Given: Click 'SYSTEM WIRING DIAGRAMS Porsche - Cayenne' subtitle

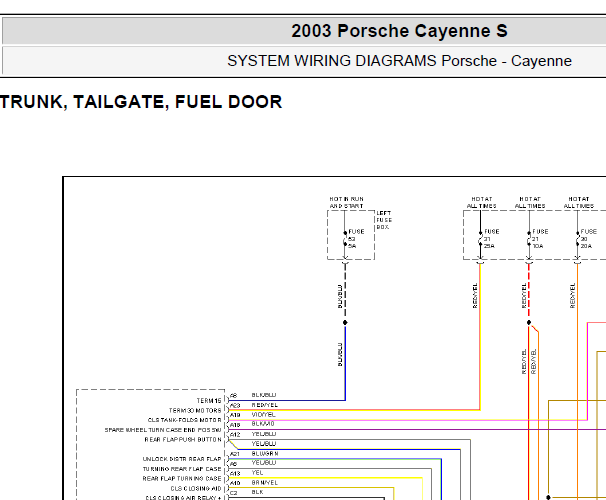Looking at the screenshot, I should click(x=399, y=61).
